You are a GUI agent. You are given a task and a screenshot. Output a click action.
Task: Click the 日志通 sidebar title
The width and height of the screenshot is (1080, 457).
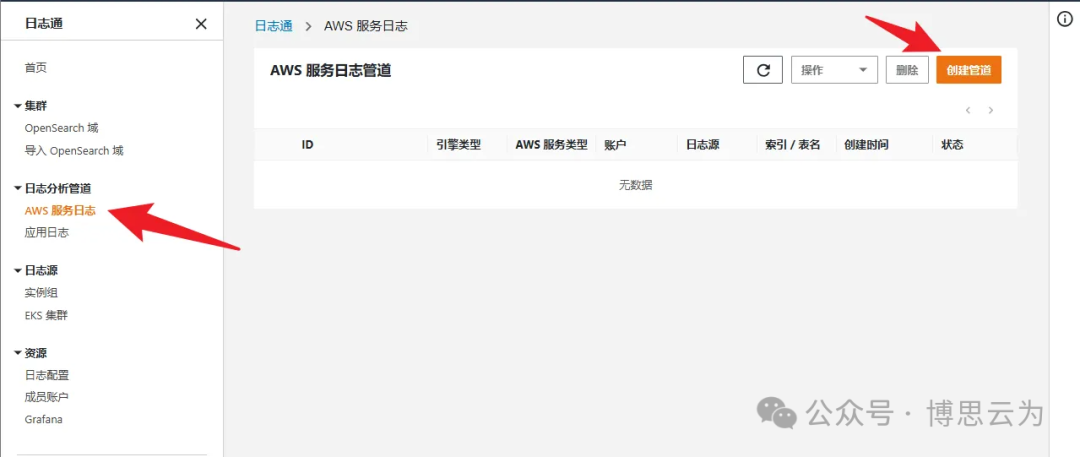click(x=44, y=24)
